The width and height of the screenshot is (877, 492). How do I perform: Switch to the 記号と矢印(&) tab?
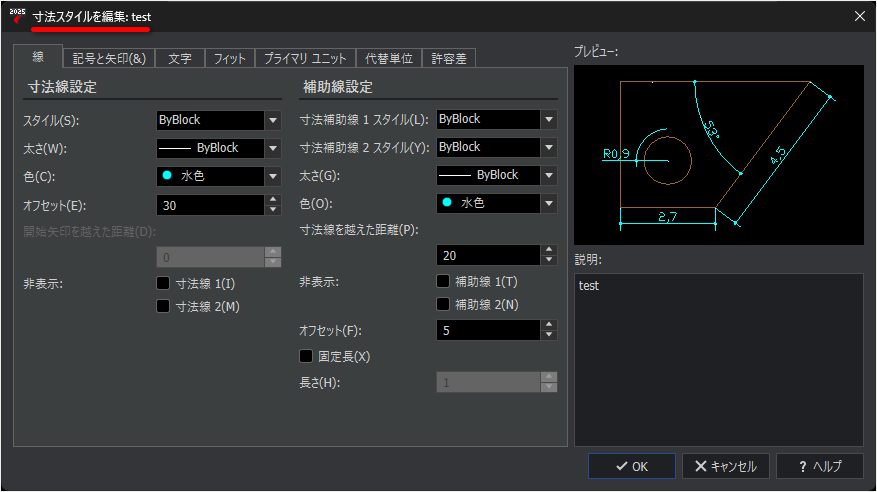click(109, 58)
